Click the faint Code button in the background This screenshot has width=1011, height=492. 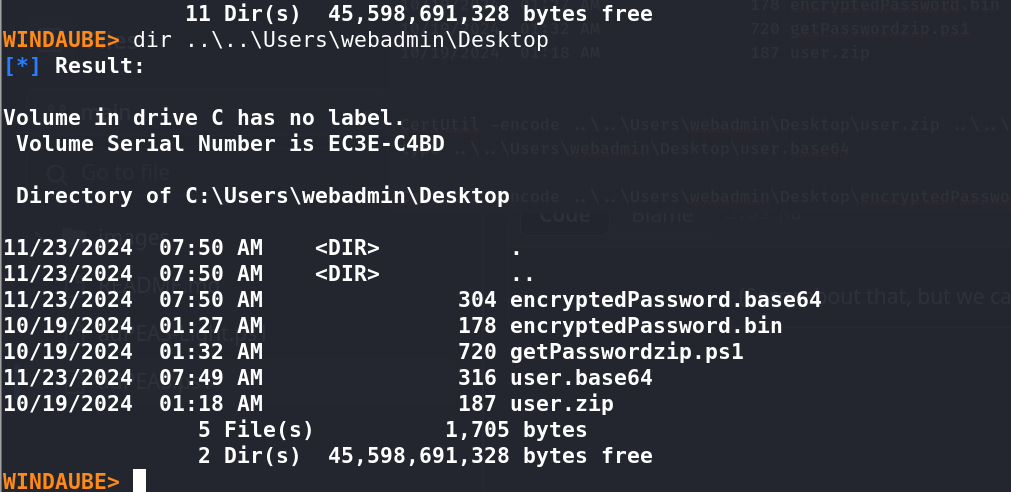pos(565,215)
